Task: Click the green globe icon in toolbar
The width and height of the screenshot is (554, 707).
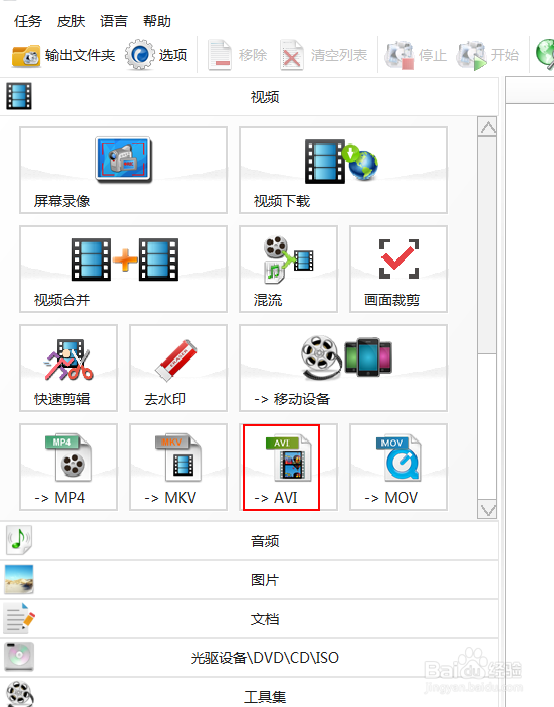Action: 545,55
